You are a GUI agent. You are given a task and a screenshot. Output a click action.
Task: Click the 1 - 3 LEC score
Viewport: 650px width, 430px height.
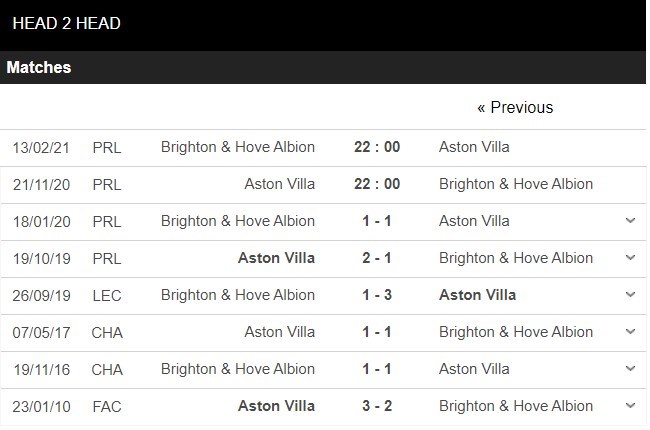(377, 295)
